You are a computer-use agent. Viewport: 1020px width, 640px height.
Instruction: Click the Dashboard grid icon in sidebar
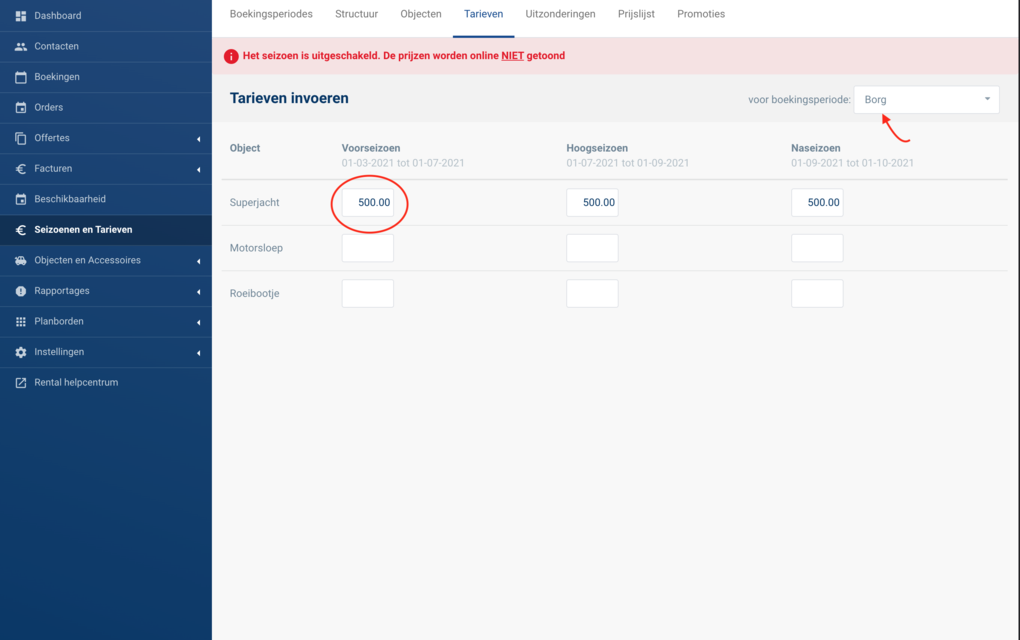21,16
